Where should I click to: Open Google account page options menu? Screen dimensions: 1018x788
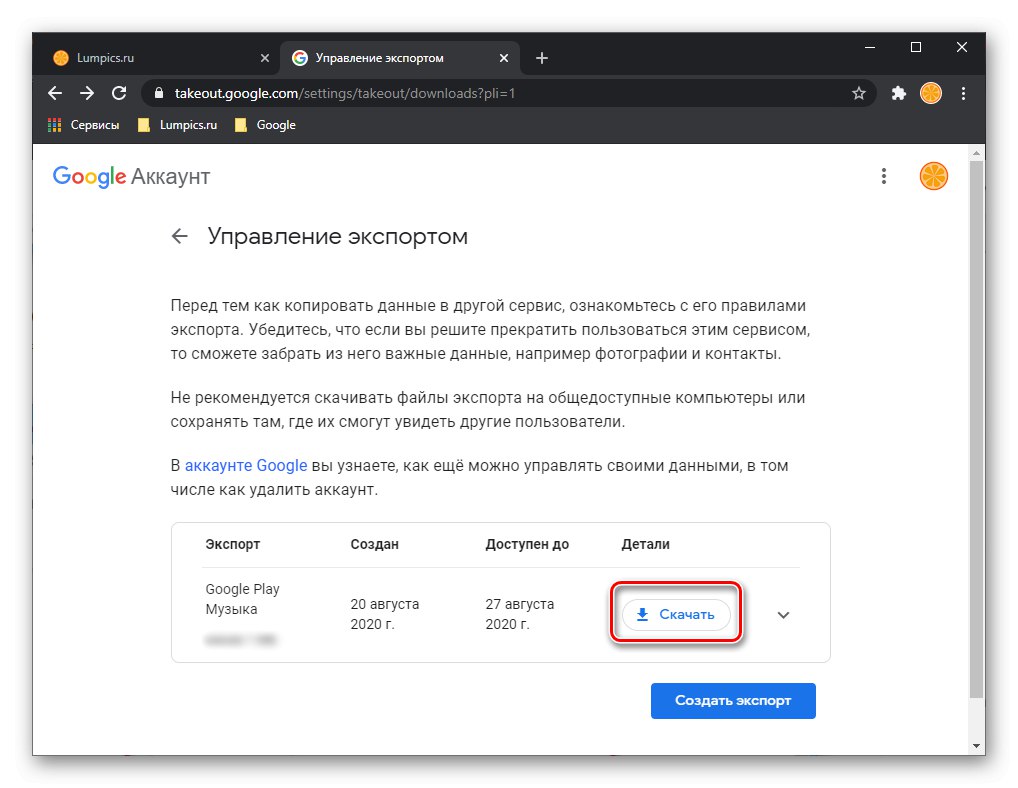[x=884, y=176]
